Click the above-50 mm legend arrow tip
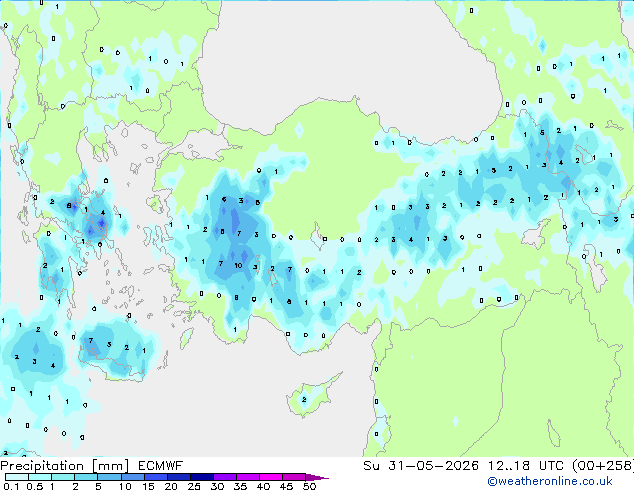634x490 pixels. point(317,477)
